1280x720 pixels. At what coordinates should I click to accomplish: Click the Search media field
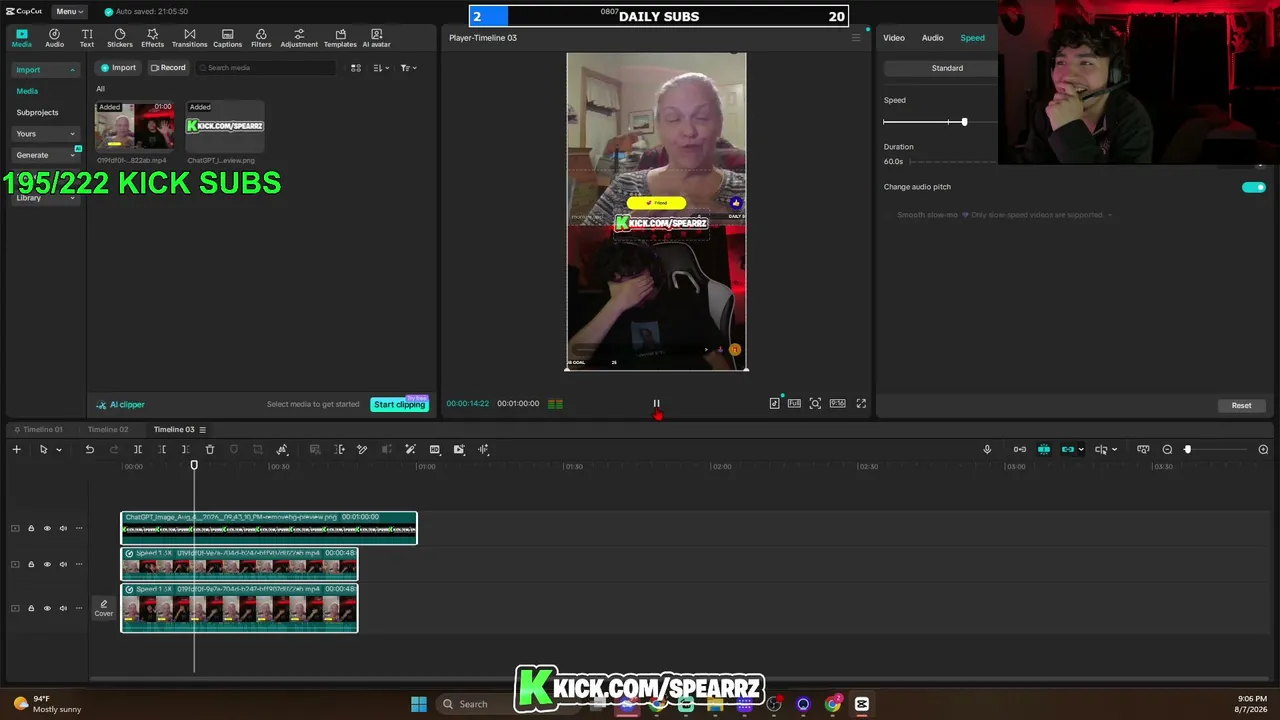coord(267,68)
